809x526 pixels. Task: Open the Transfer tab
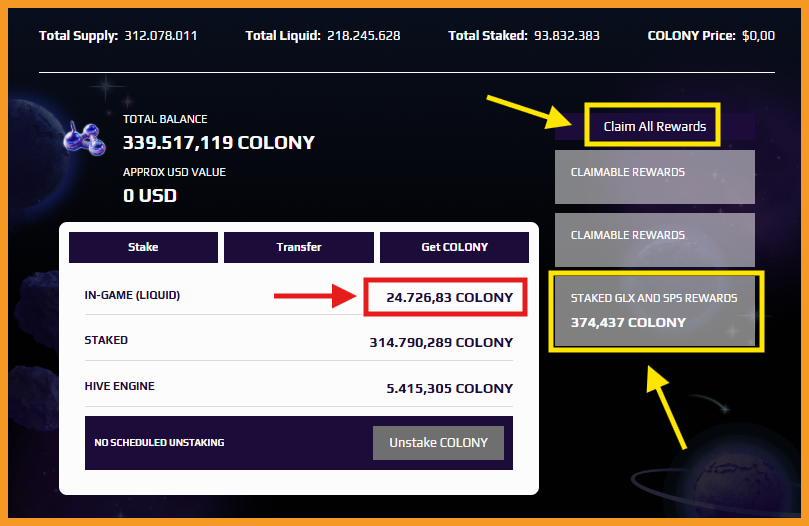pos(299,247)
